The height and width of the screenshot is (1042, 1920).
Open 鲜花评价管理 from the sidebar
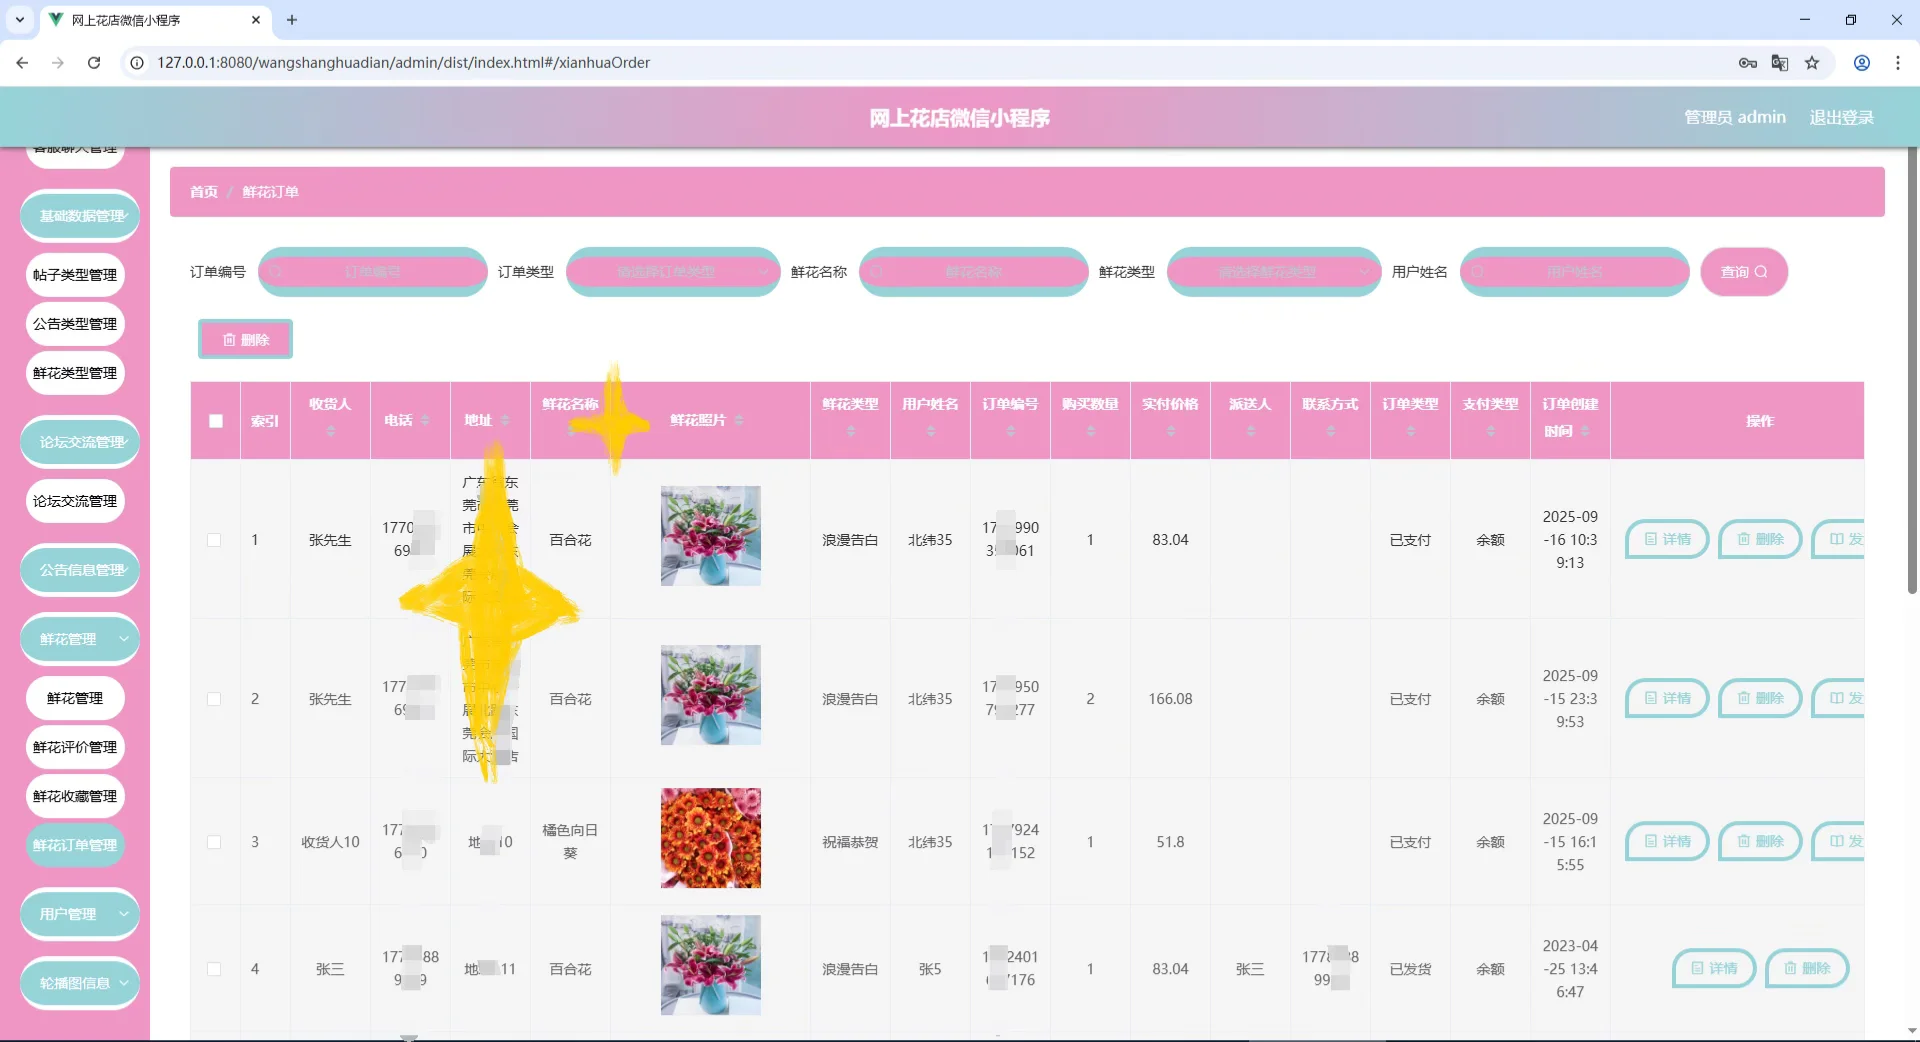pyautogui.click(x=75, y=747)
